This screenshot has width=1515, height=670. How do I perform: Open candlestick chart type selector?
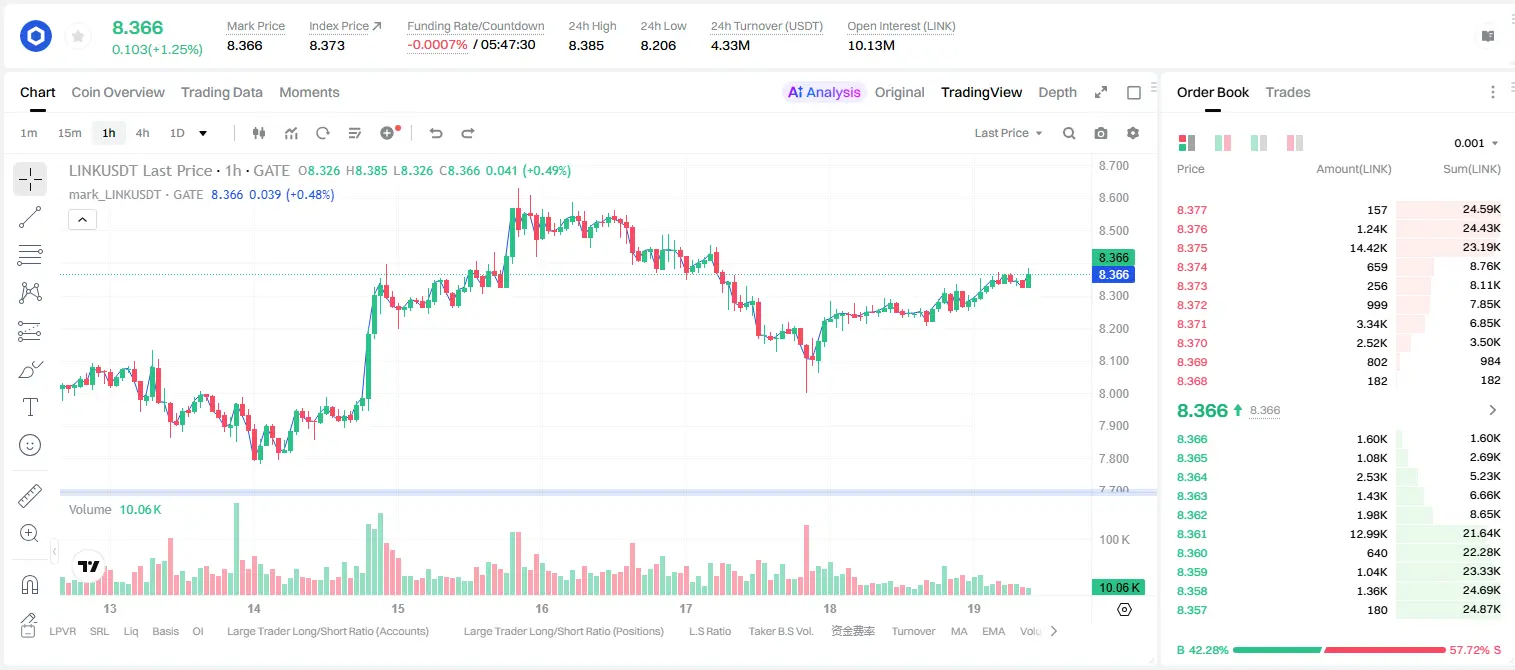tap(260, 133)
